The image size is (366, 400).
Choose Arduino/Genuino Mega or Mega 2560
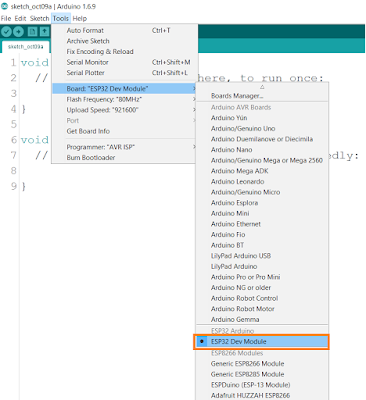pyautogui.click(x=262, y=160)
